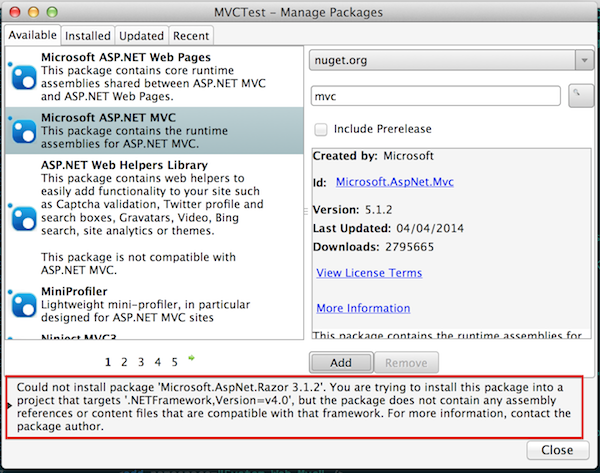Expand the error message disclosure arrow

click(10, 405)
